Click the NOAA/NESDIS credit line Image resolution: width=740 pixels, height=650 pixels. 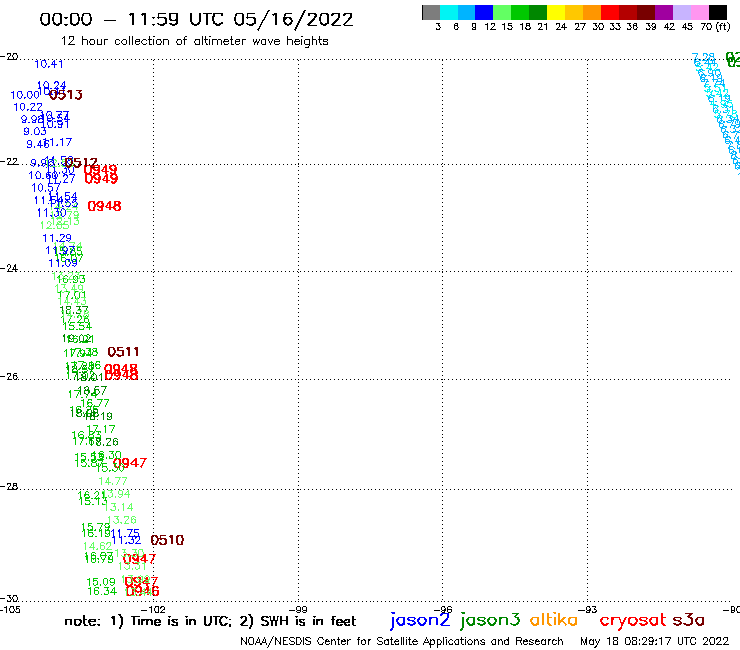coord(402,642)
